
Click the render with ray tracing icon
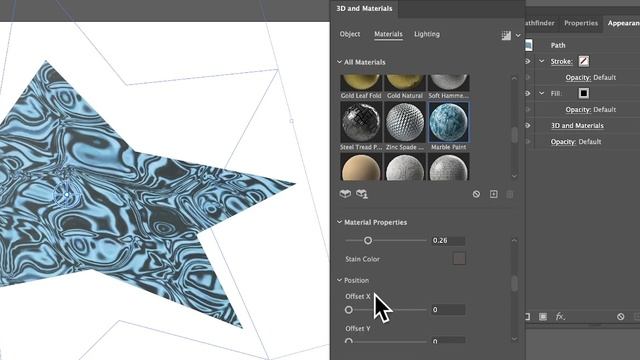tap(506, 35)
